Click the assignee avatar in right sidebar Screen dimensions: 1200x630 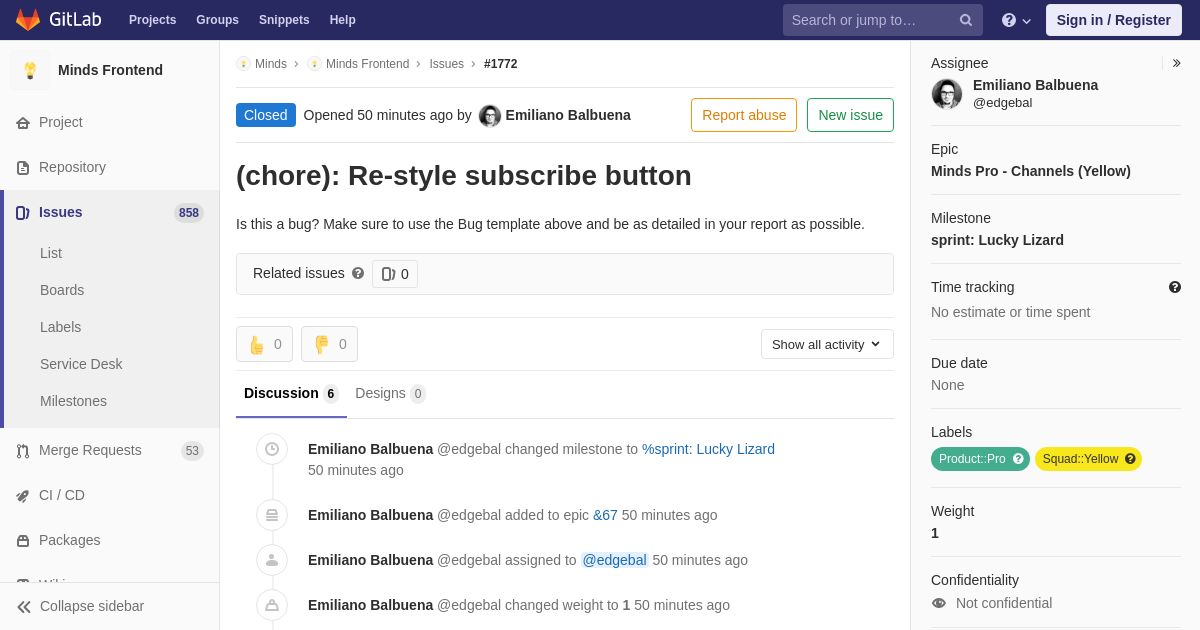tap(947, 94)
